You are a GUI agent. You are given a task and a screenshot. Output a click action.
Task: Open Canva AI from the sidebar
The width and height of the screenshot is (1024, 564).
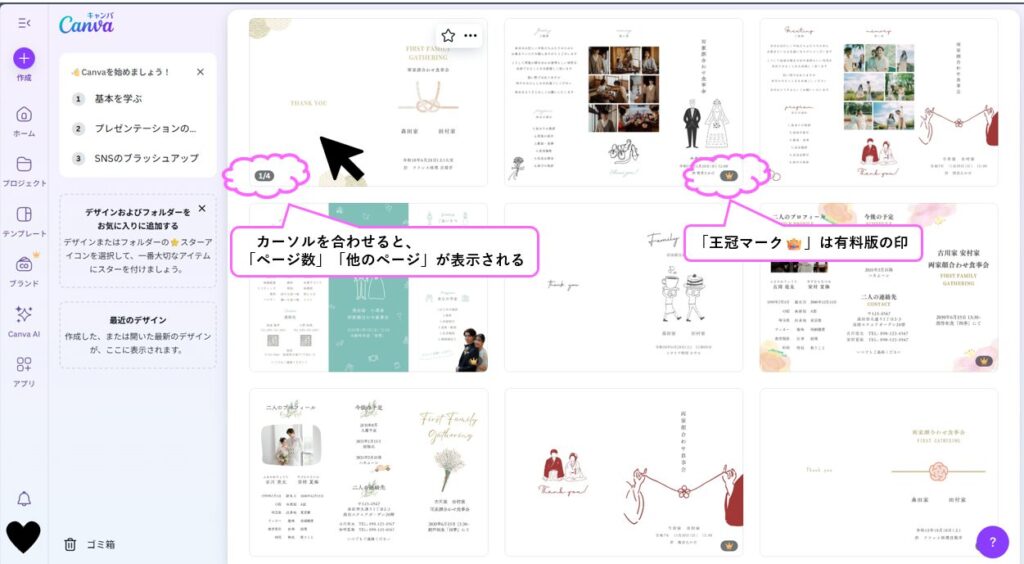(24, 315)
